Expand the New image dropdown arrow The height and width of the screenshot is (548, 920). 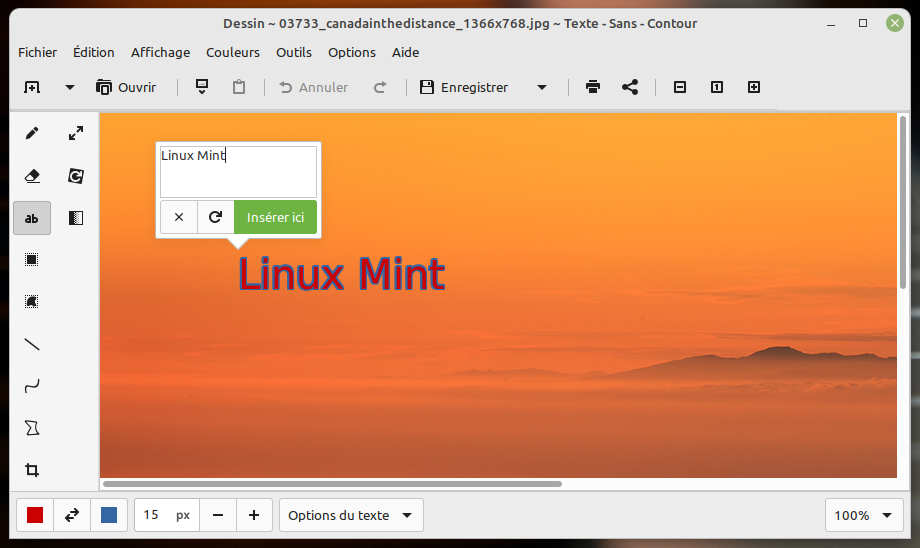(x=70, y=87)
